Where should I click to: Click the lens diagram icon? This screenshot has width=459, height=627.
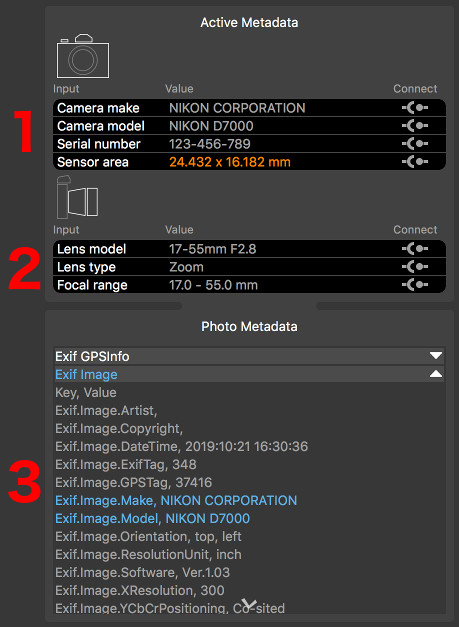(x=78, y=197)
